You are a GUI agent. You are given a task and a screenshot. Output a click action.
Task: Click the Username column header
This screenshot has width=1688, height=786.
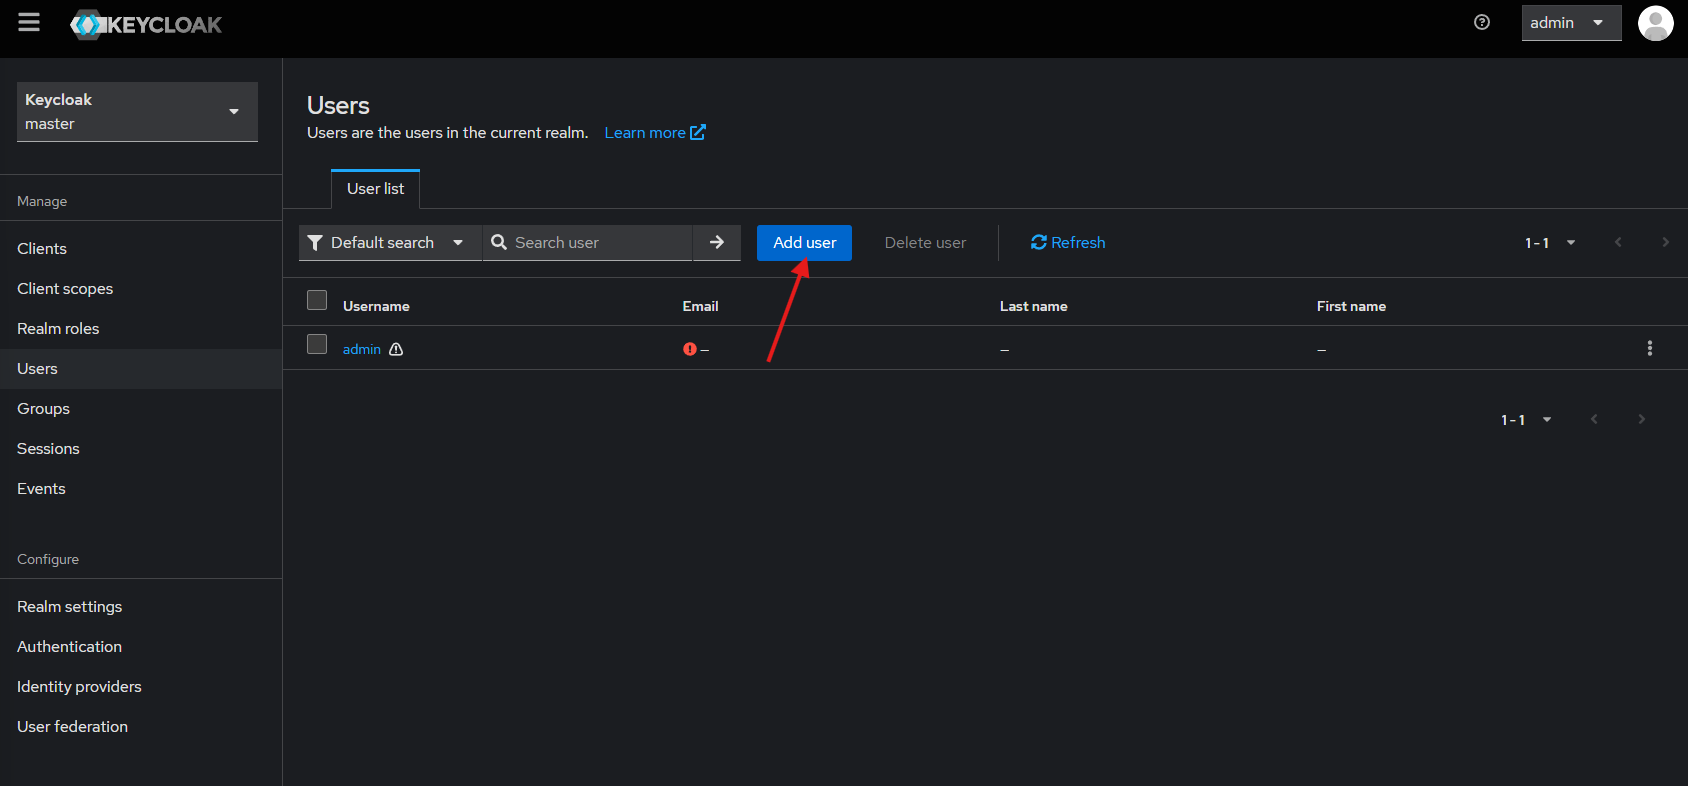click(x=376, y=306)
